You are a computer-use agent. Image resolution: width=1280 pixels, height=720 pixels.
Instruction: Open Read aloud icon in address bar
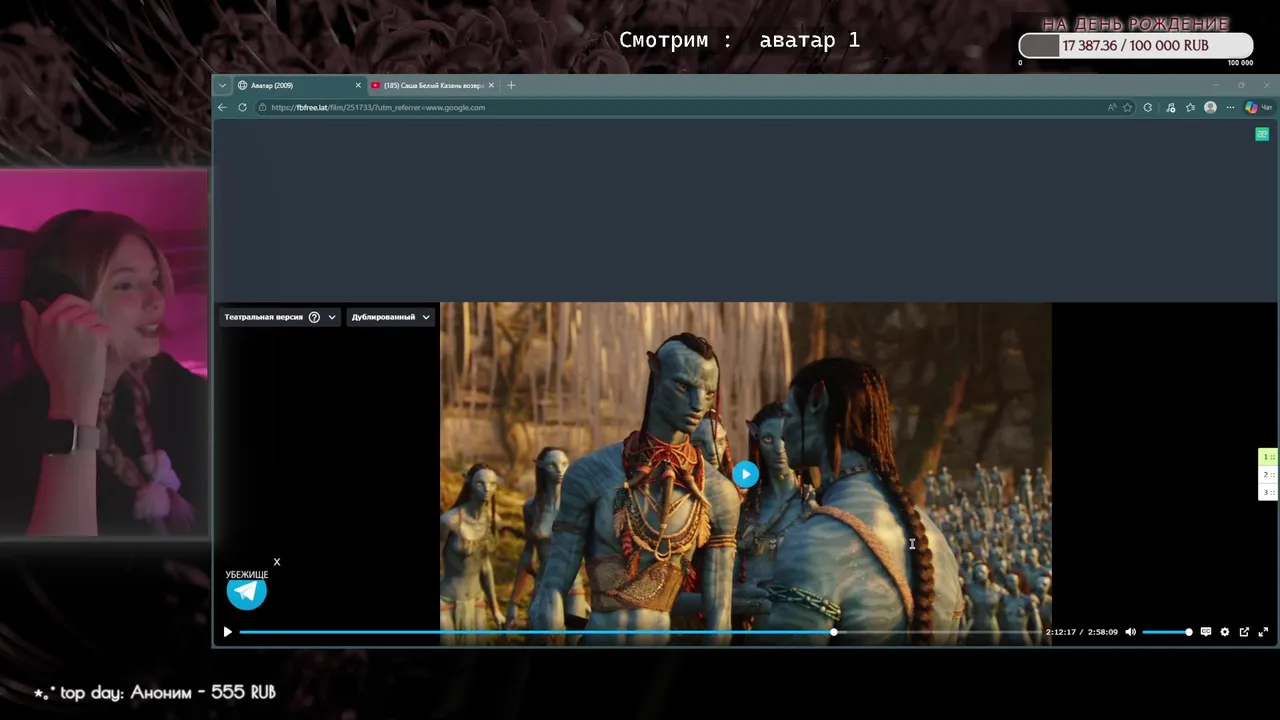1111,107
